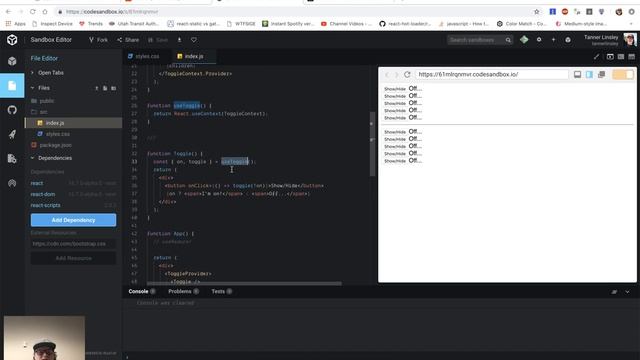Click the upload file icon in Files
Image resolution: width=640 pixels, height=360 pixels.
97,88
